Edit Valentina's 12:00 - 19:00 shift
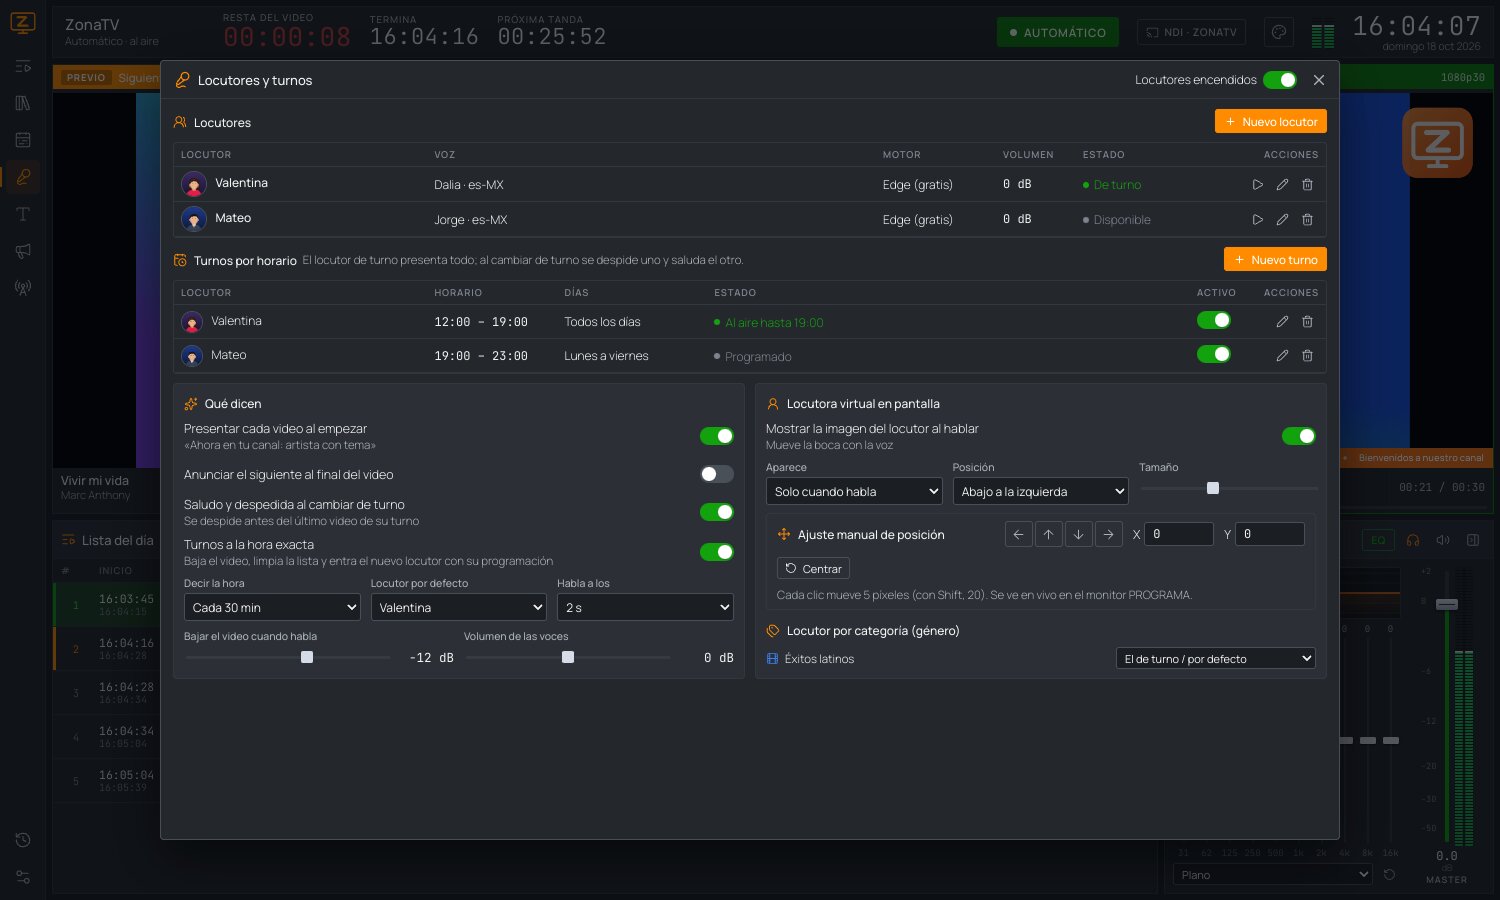The width and height of the screenshot is (1500, 900). pos(1282,322)
